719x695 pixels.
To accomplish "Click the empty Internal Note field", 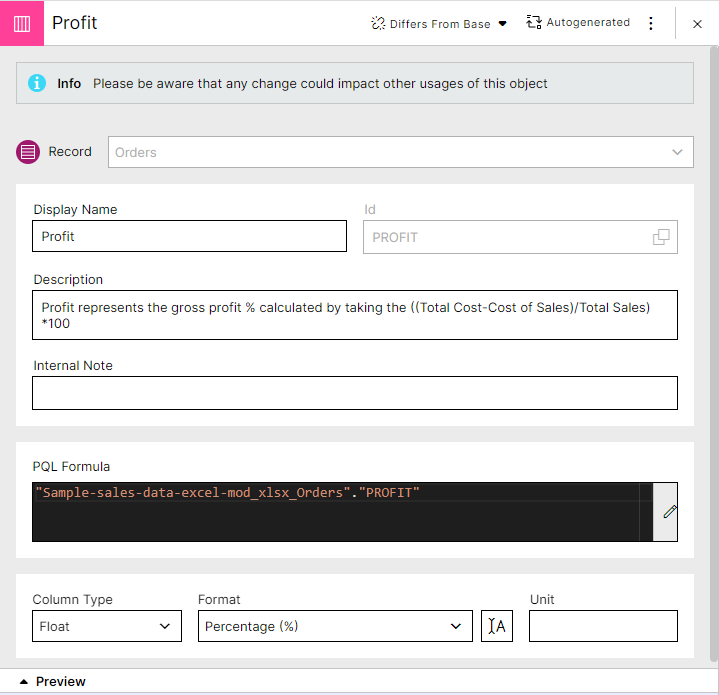I will 354,393.
